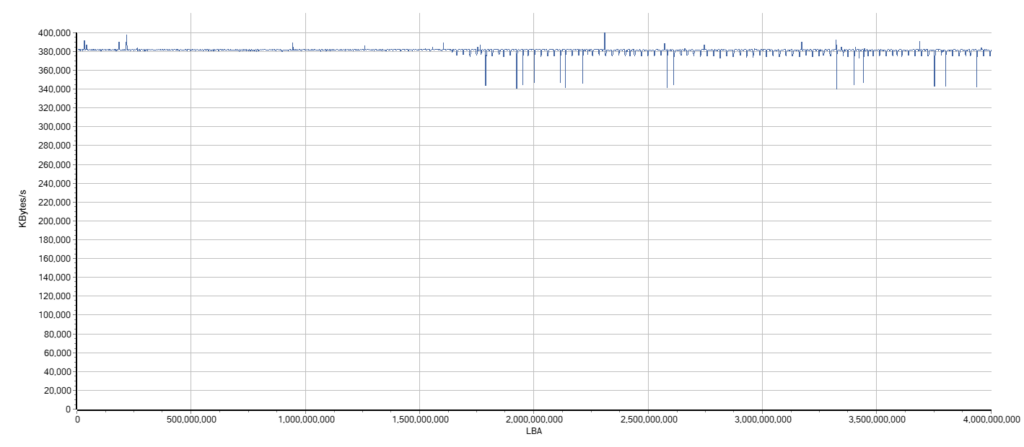Click the 240,000 y-axis label
This screenshot has height=447, width=1024.
point(56,184)
